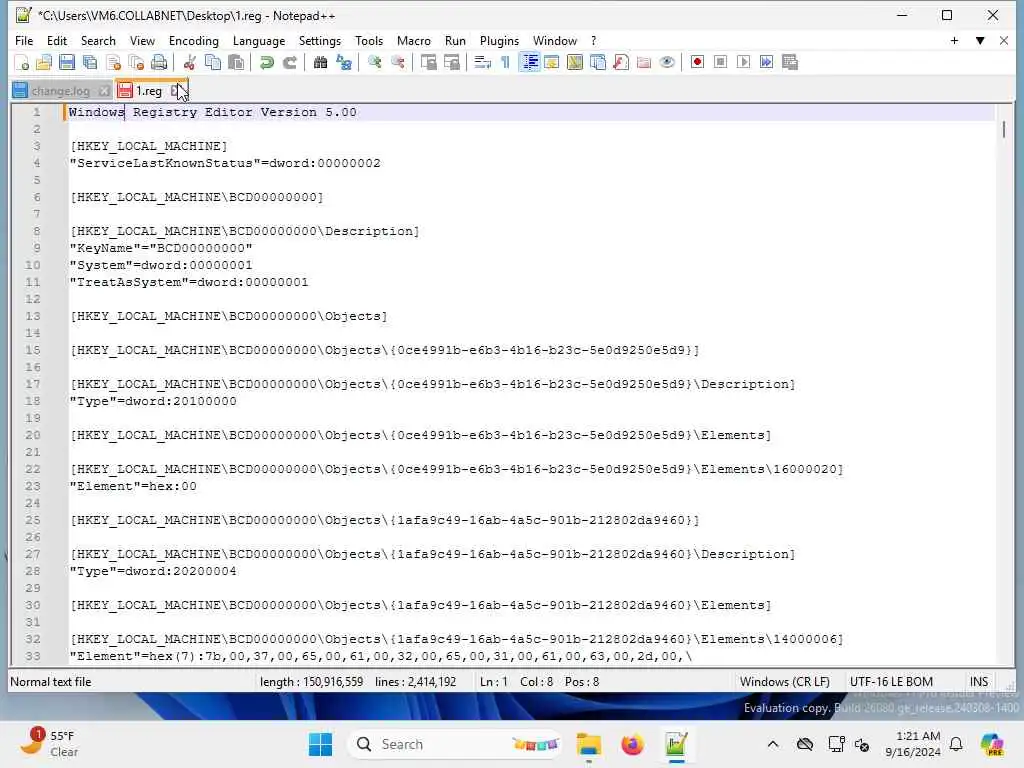Click the Stop recording macro button
This screenshot has height=768, width=1024.
coord(720,62)
